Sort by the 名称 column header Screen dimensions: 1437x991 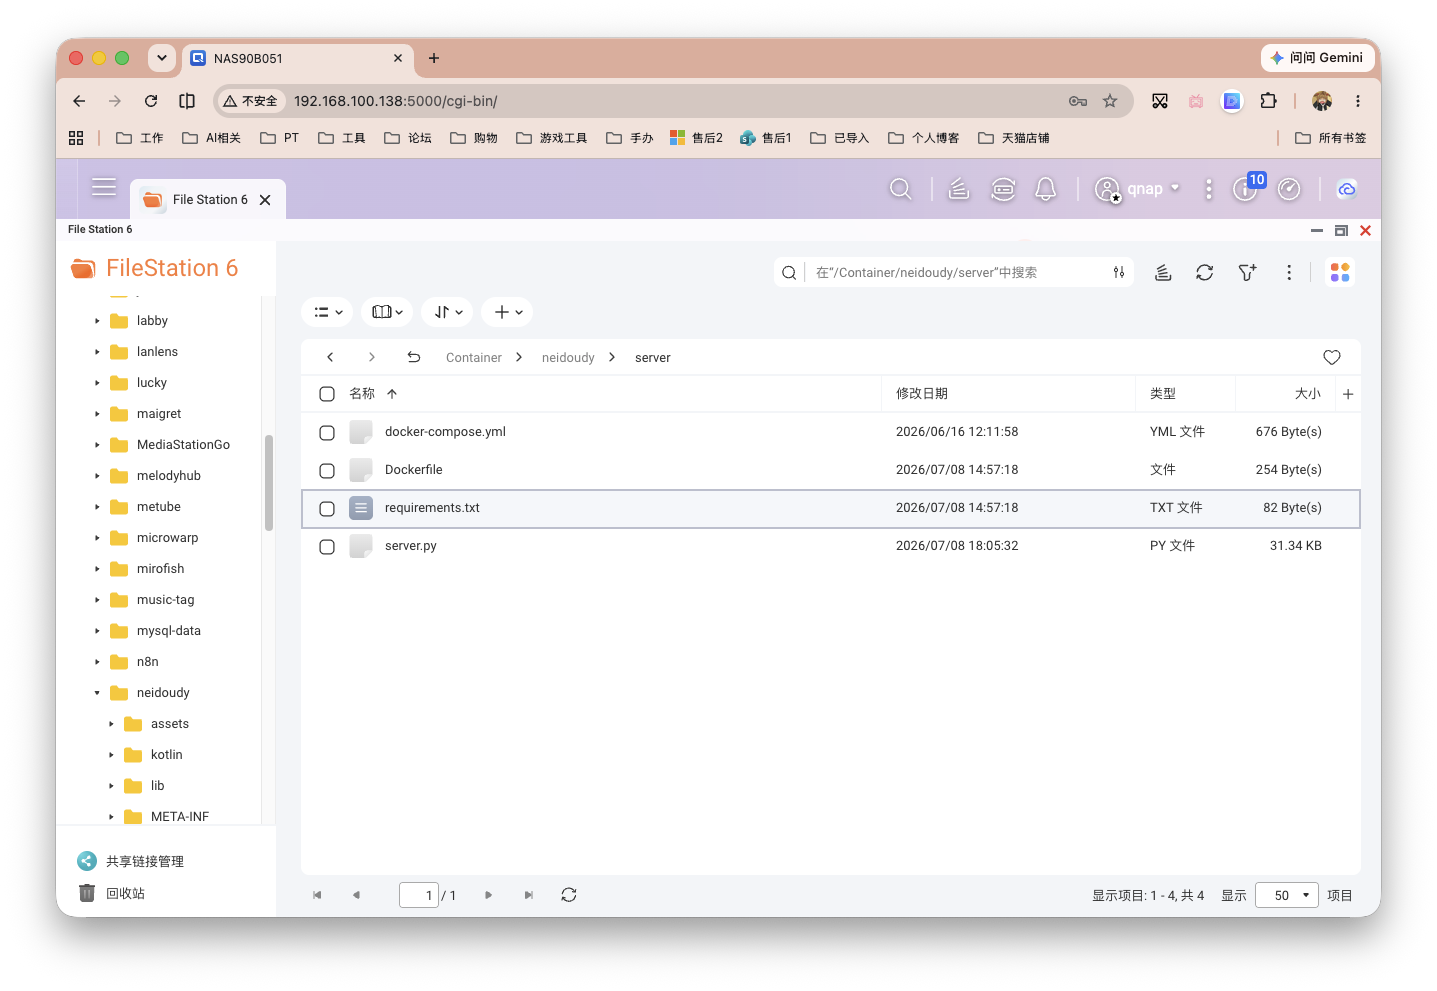click(362, 394)
